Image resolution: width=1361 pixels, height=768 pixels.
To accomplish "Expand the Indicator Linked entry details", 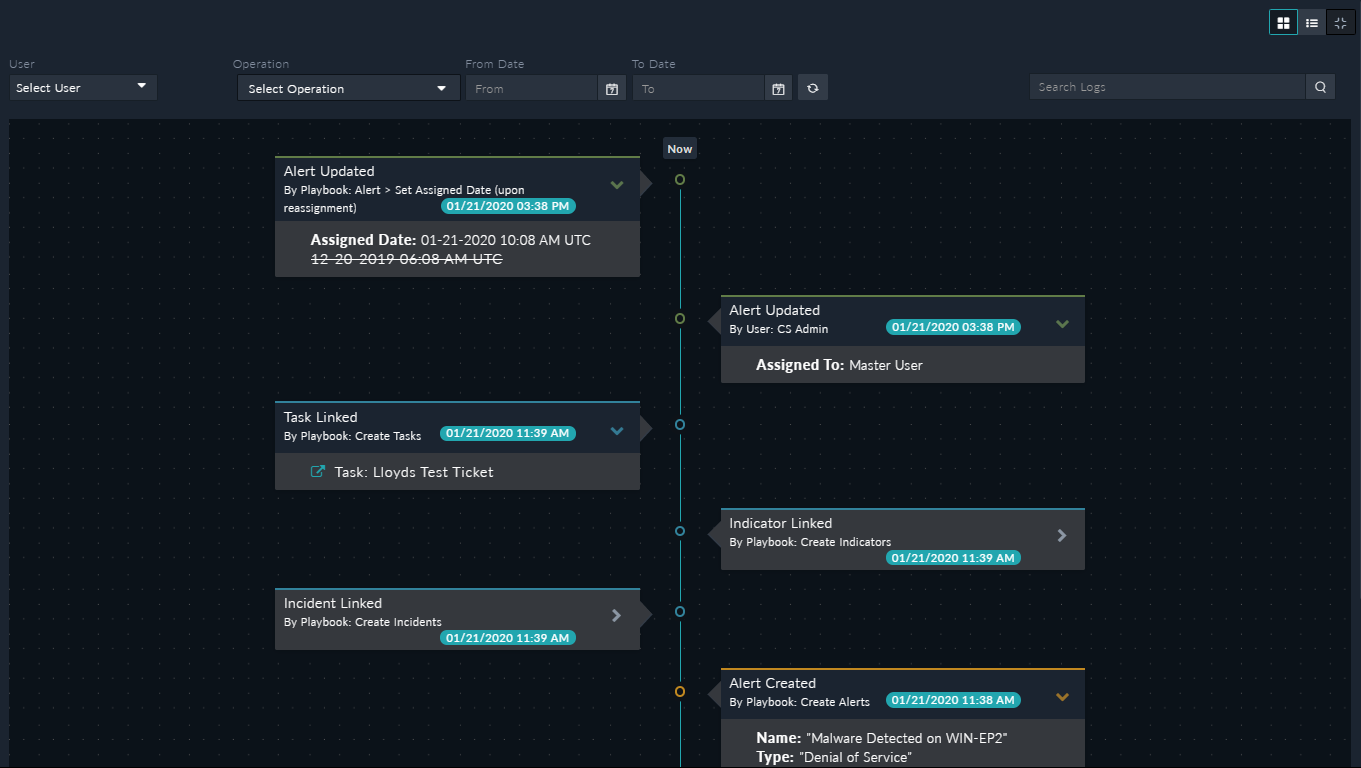I will pyautogui.click(x=1062, y=535).
